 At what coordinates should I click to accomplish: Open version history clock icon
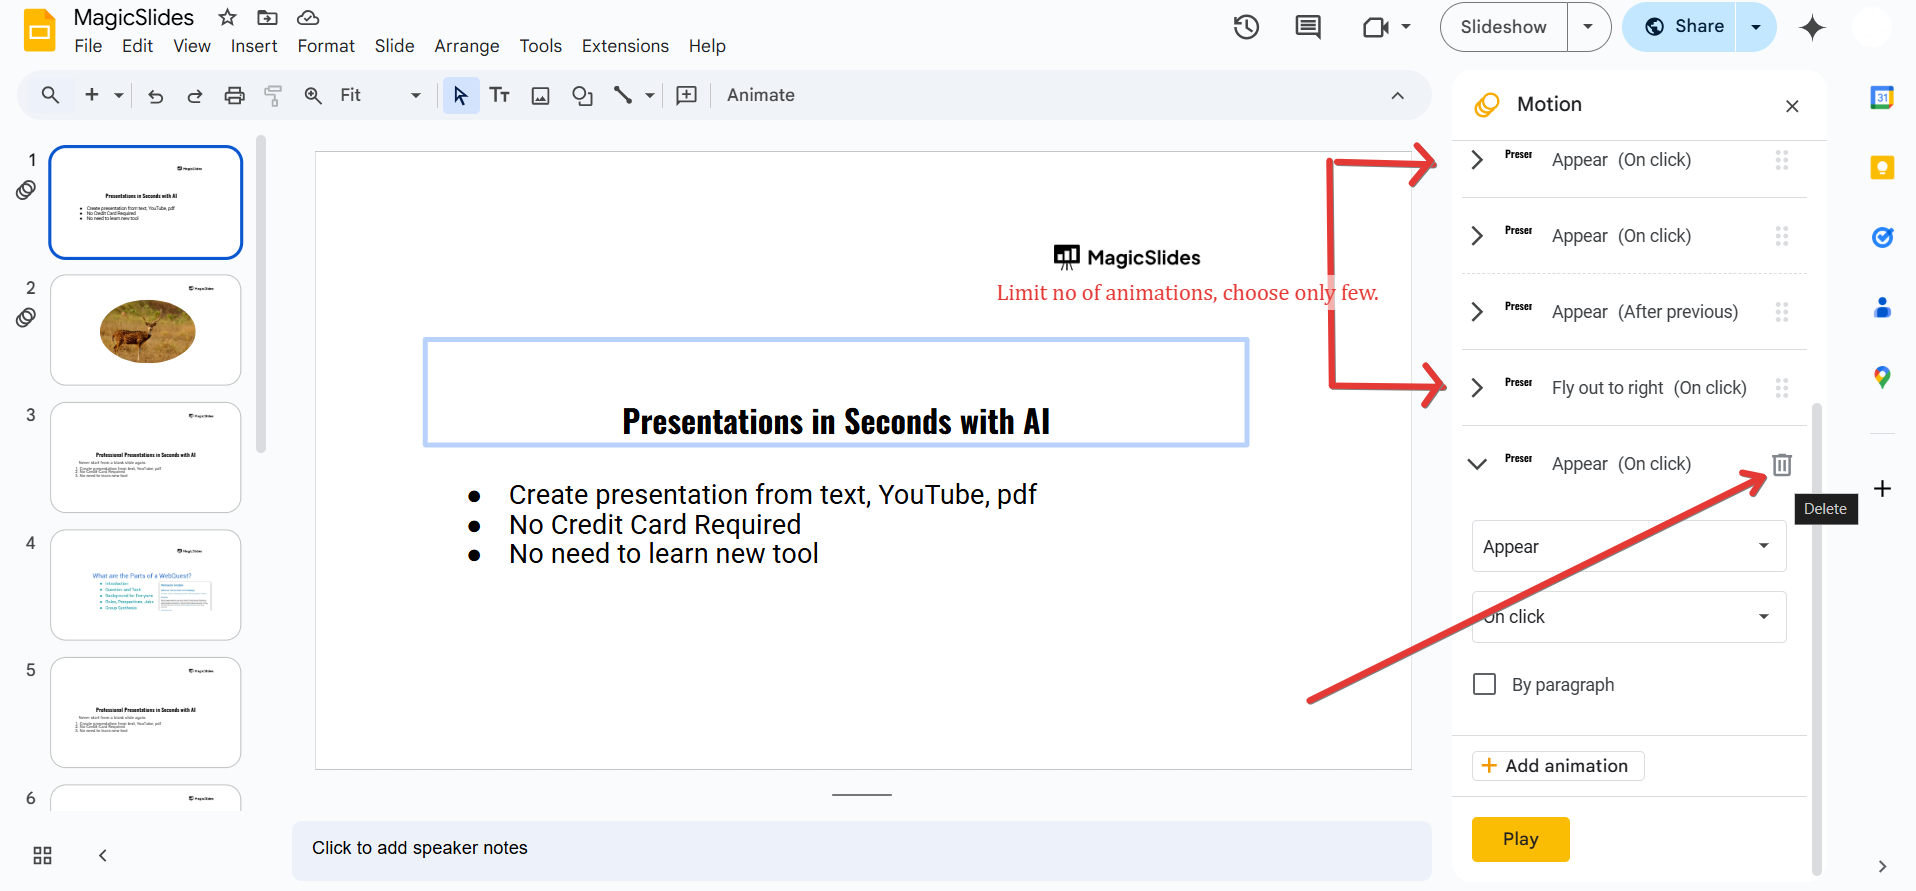pyautogui.click(x=1246, y=27)
